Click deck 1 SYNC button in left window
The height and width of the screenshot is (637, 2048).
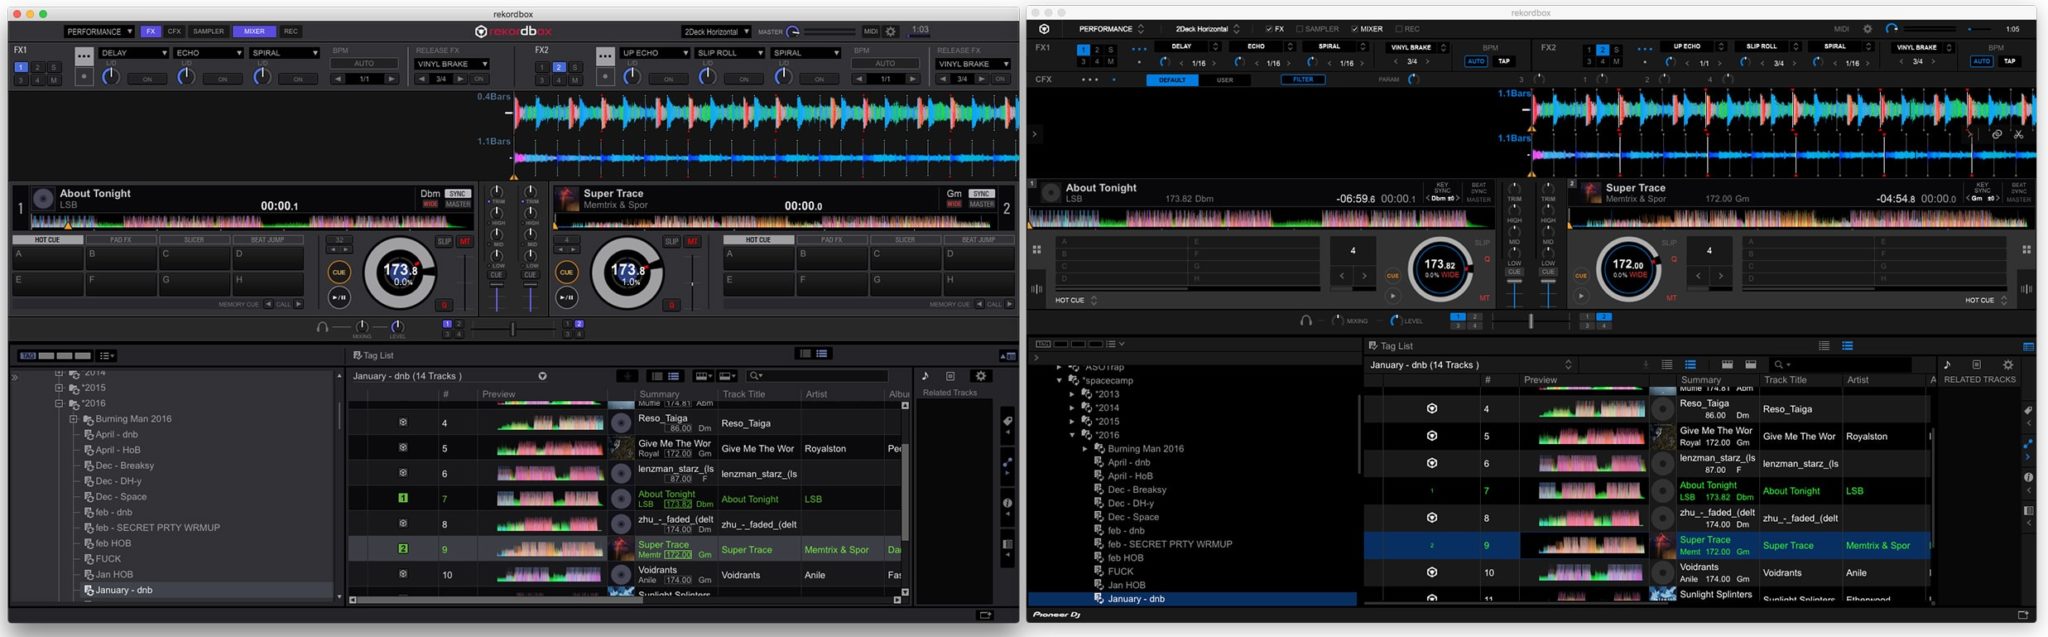click(458, 194)
